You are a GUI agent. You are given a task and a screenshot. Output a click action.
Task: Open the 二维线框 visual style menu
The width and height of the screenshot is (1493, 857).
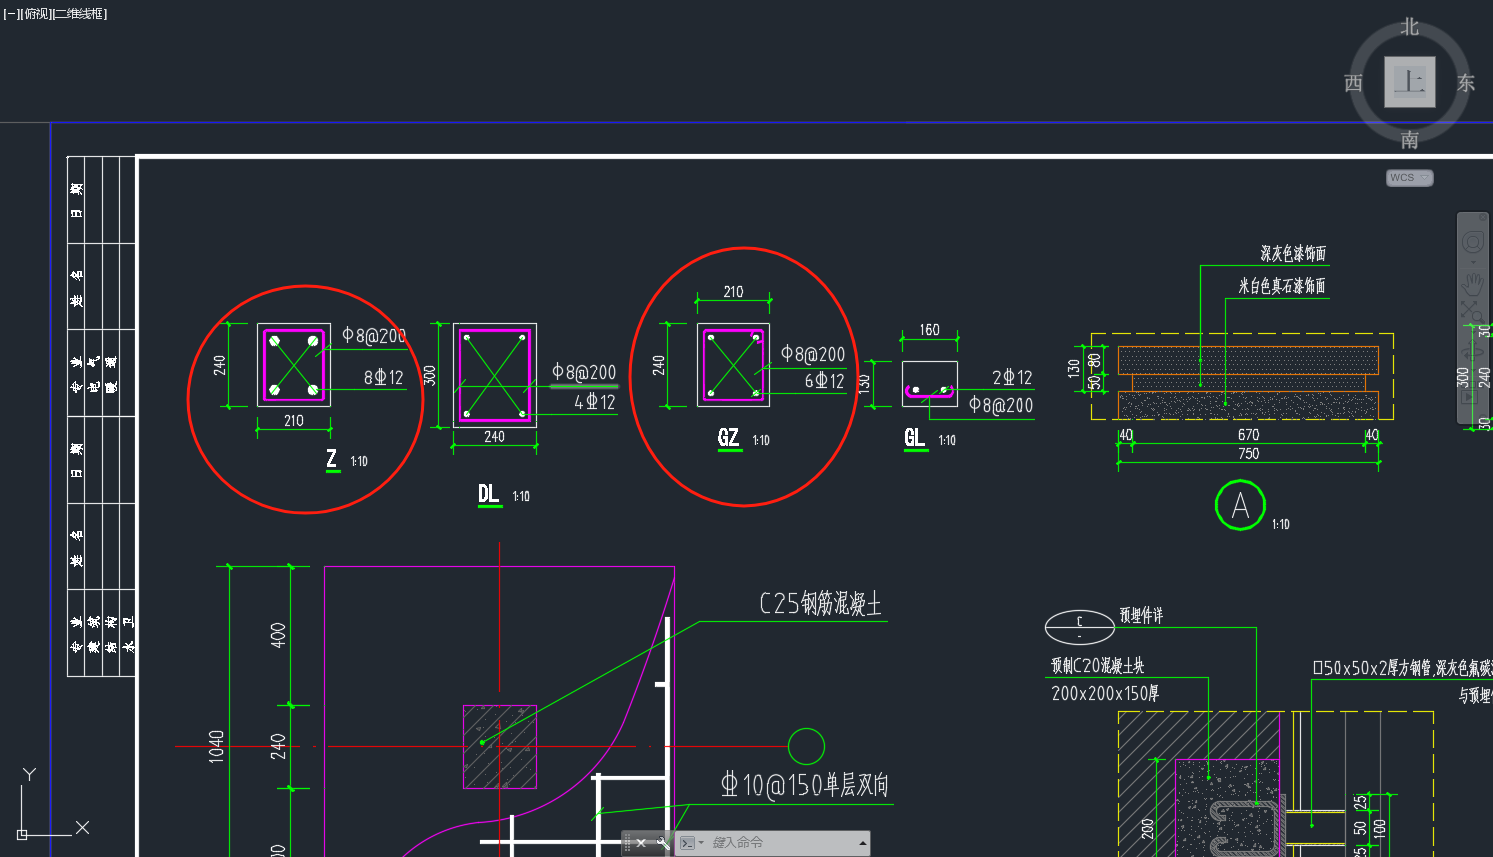80,14
